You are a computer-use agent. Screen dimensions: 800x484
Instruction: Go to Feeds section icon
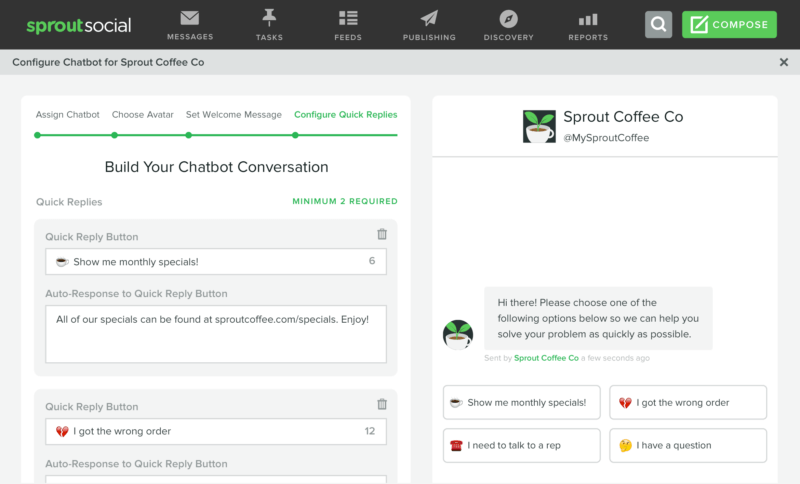pos(348,19)
